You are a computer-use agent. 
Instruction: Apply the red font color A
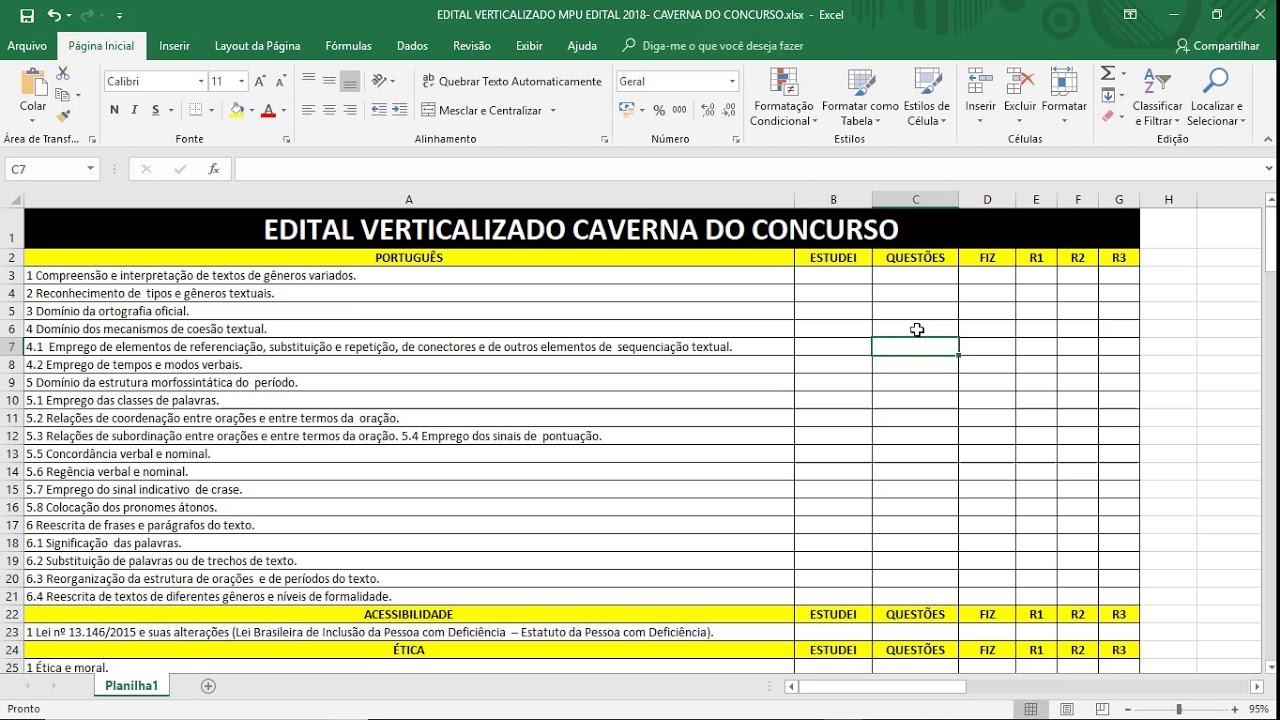coord(268,110)
